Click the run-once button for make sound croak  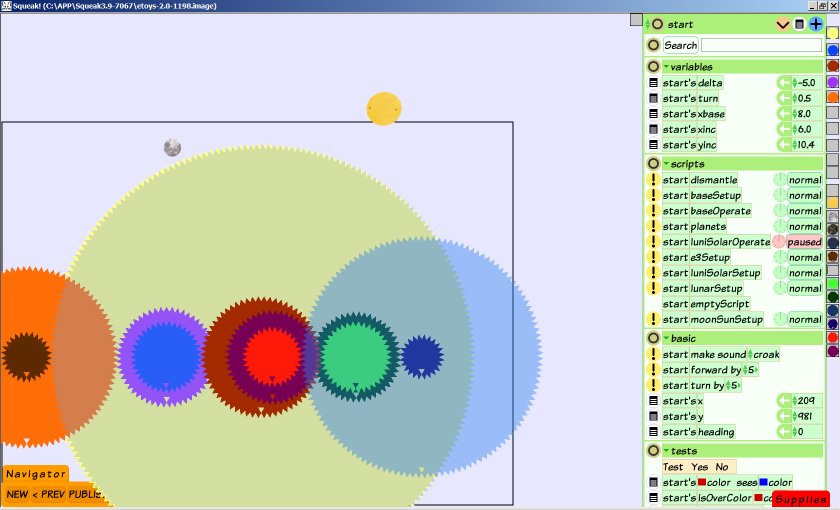[x=653, y=355]
